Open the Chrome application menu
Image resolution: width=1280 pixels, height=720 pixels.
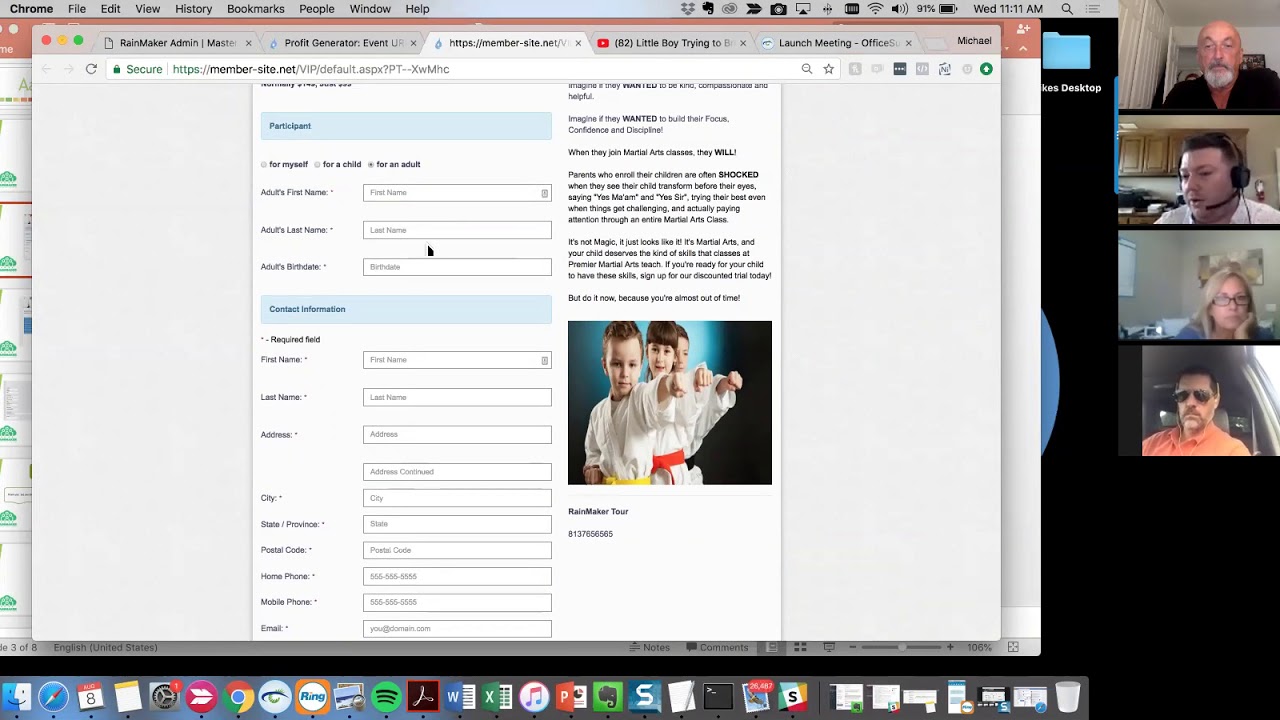[31, 9]
